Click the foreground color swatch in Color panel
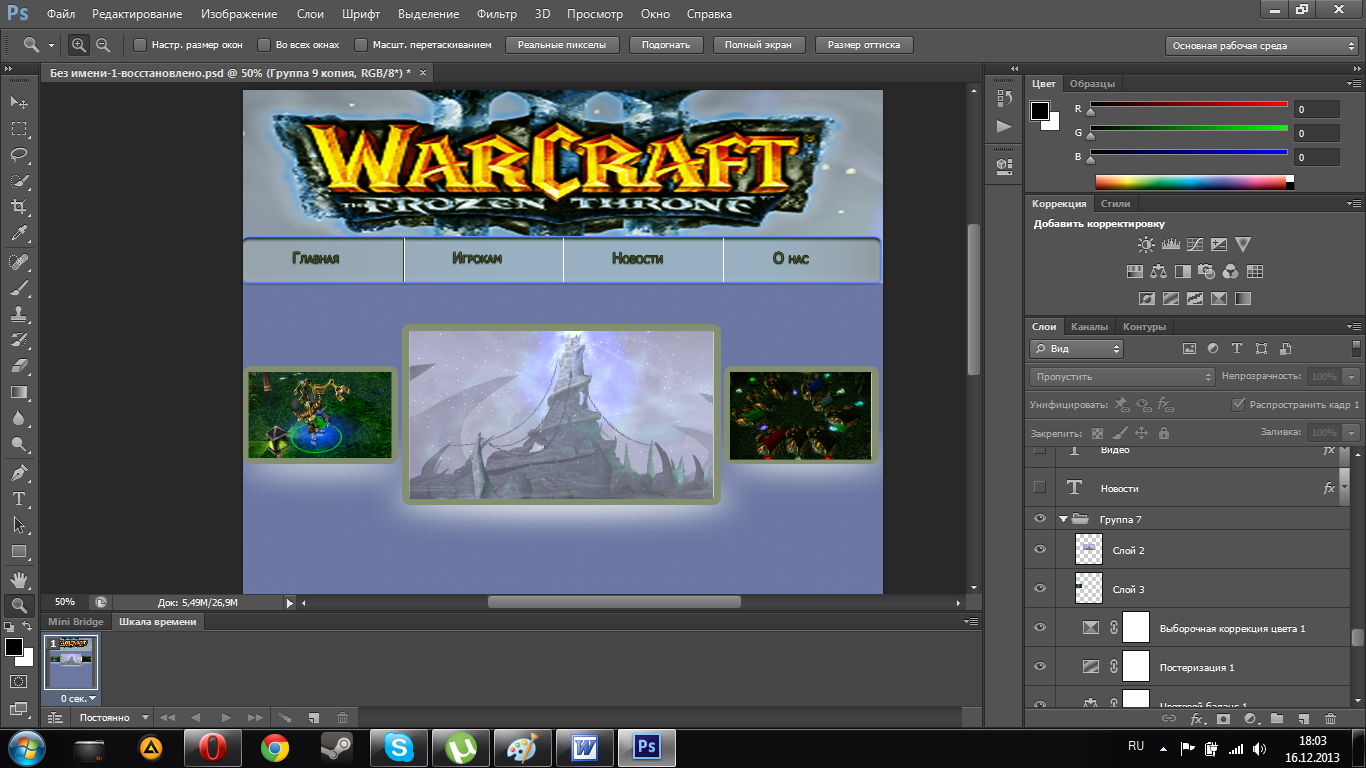Viewport: 1366px width, 768px height. (1041, 111)
